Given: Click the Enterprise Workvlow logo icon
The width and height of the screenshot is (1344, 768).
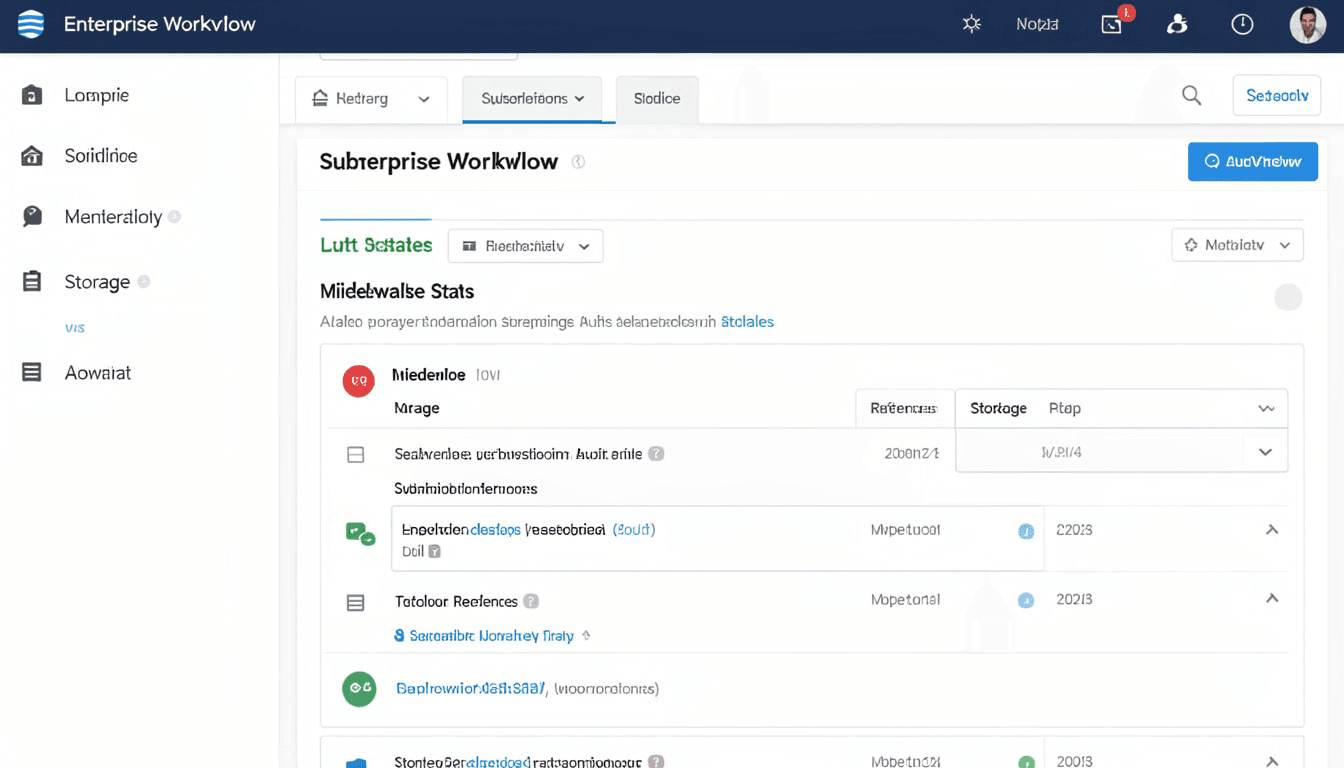Looking at the screenshot, I should [31, 24].
